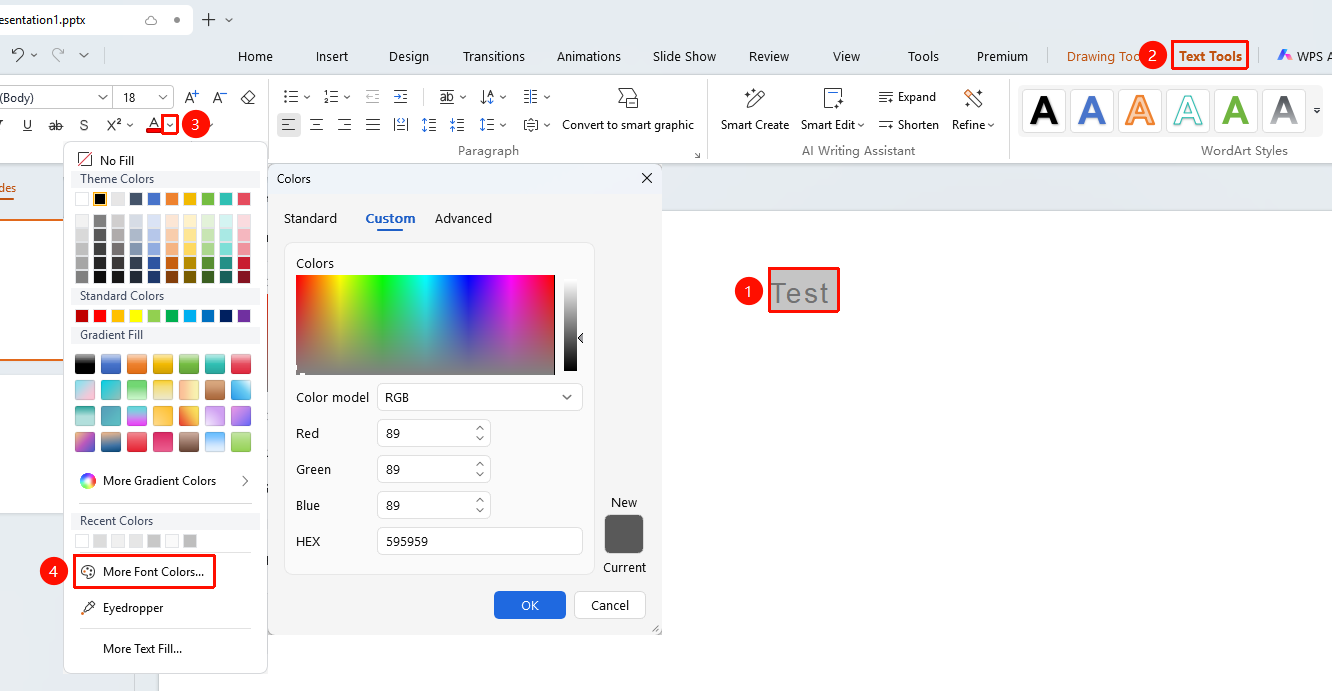Click the Expand text button

[x=907, y=97]
